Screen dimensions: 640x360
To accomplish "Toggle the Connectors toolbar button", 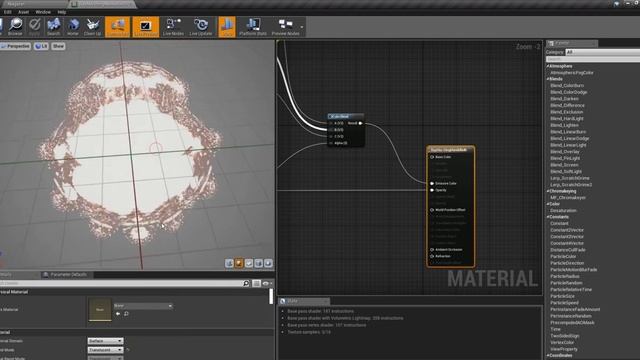I will click(118, 27).
